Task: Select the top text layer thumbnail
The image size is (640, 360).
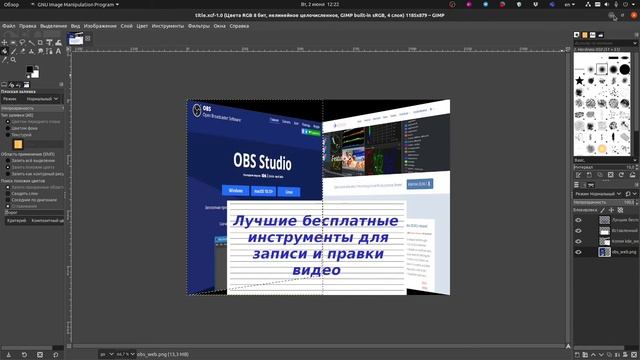Action: coord(604,220)
